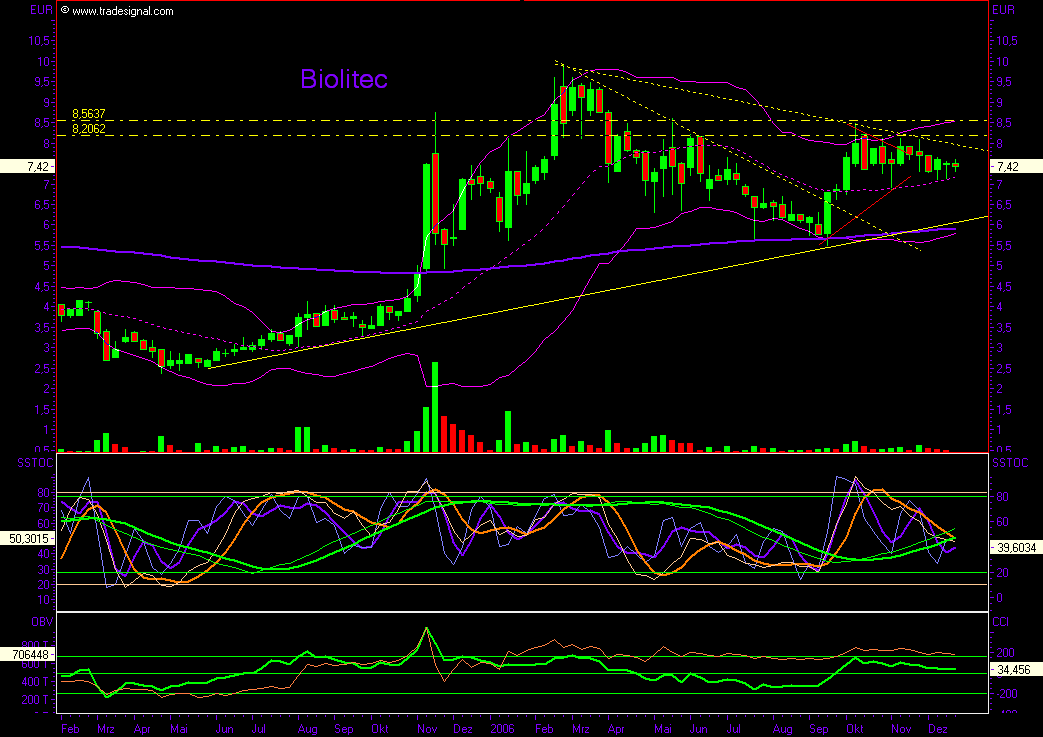Click the 70 level on SSTOC left axis
This screenshot has width=1043, height=737.
pyautogui.click(x=44, y=508)
